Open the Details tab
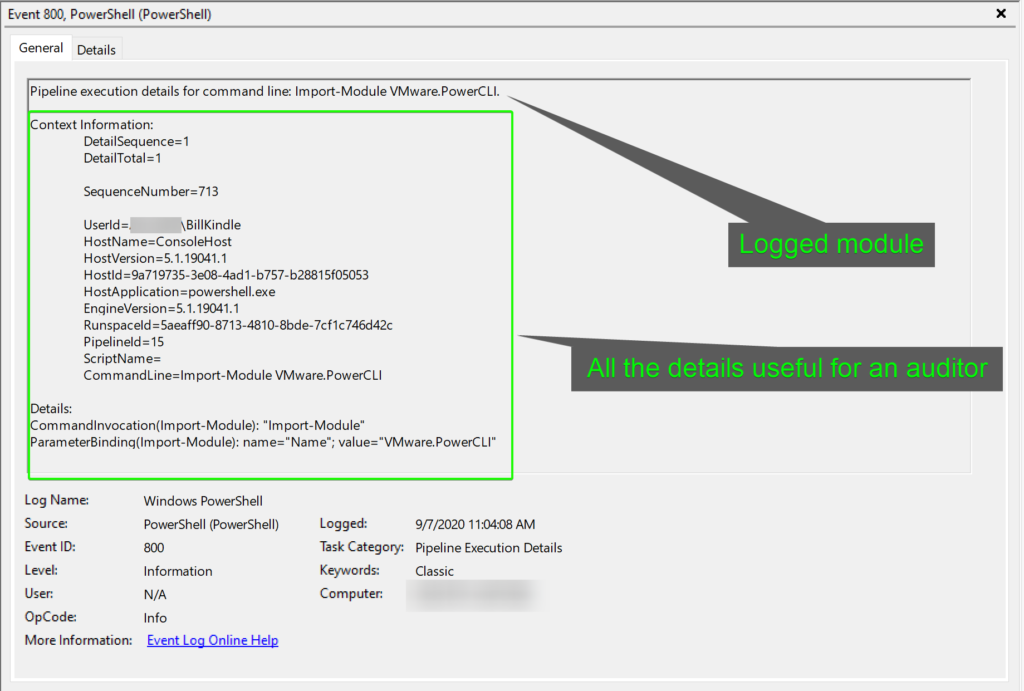This screenshot has width=1024, height=691. coord(96,50)
